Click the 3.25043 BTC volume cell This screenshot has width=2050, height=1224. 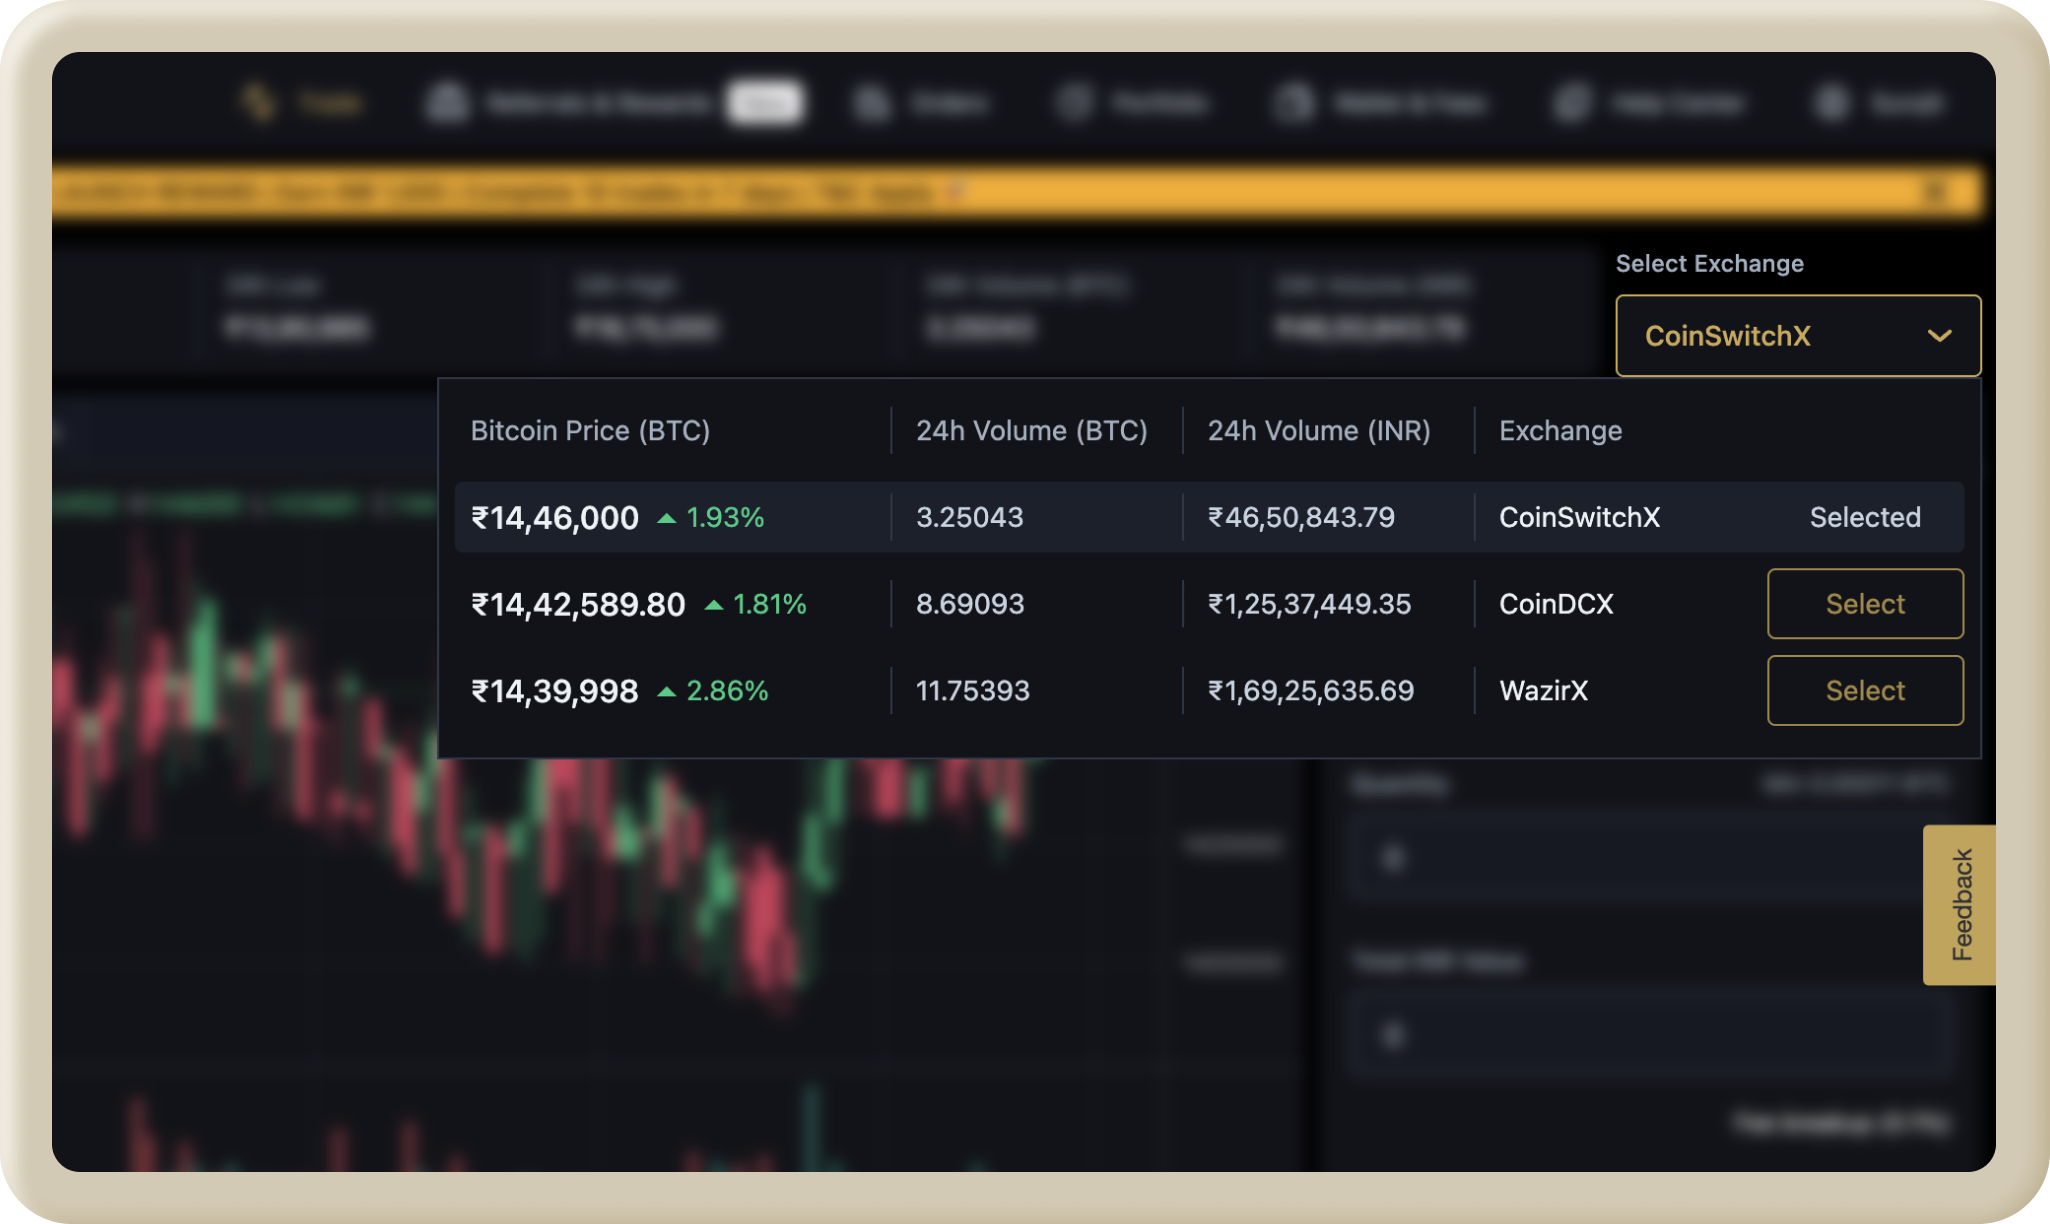pyautogui.click(x=969, y=517)
